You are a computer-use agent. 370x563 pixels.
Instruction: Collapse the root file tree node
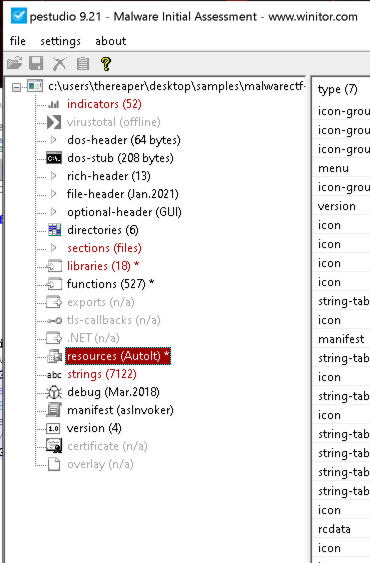16,87
